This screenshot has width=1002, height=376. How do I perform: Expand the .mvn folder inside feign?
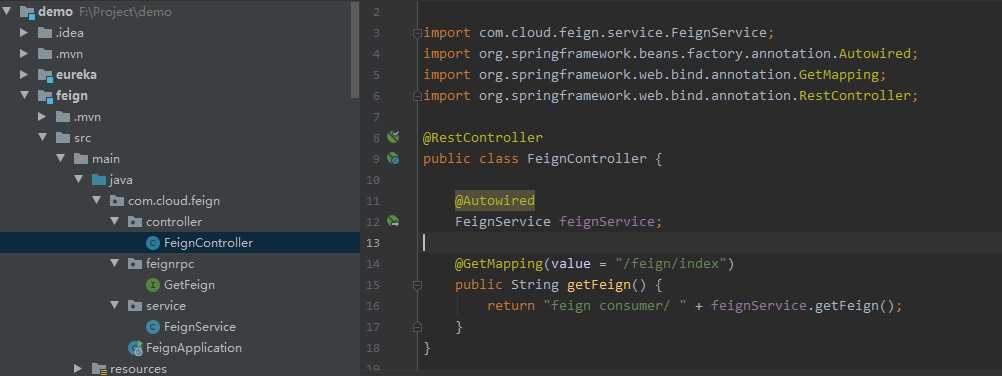click(x=42, y=117)
